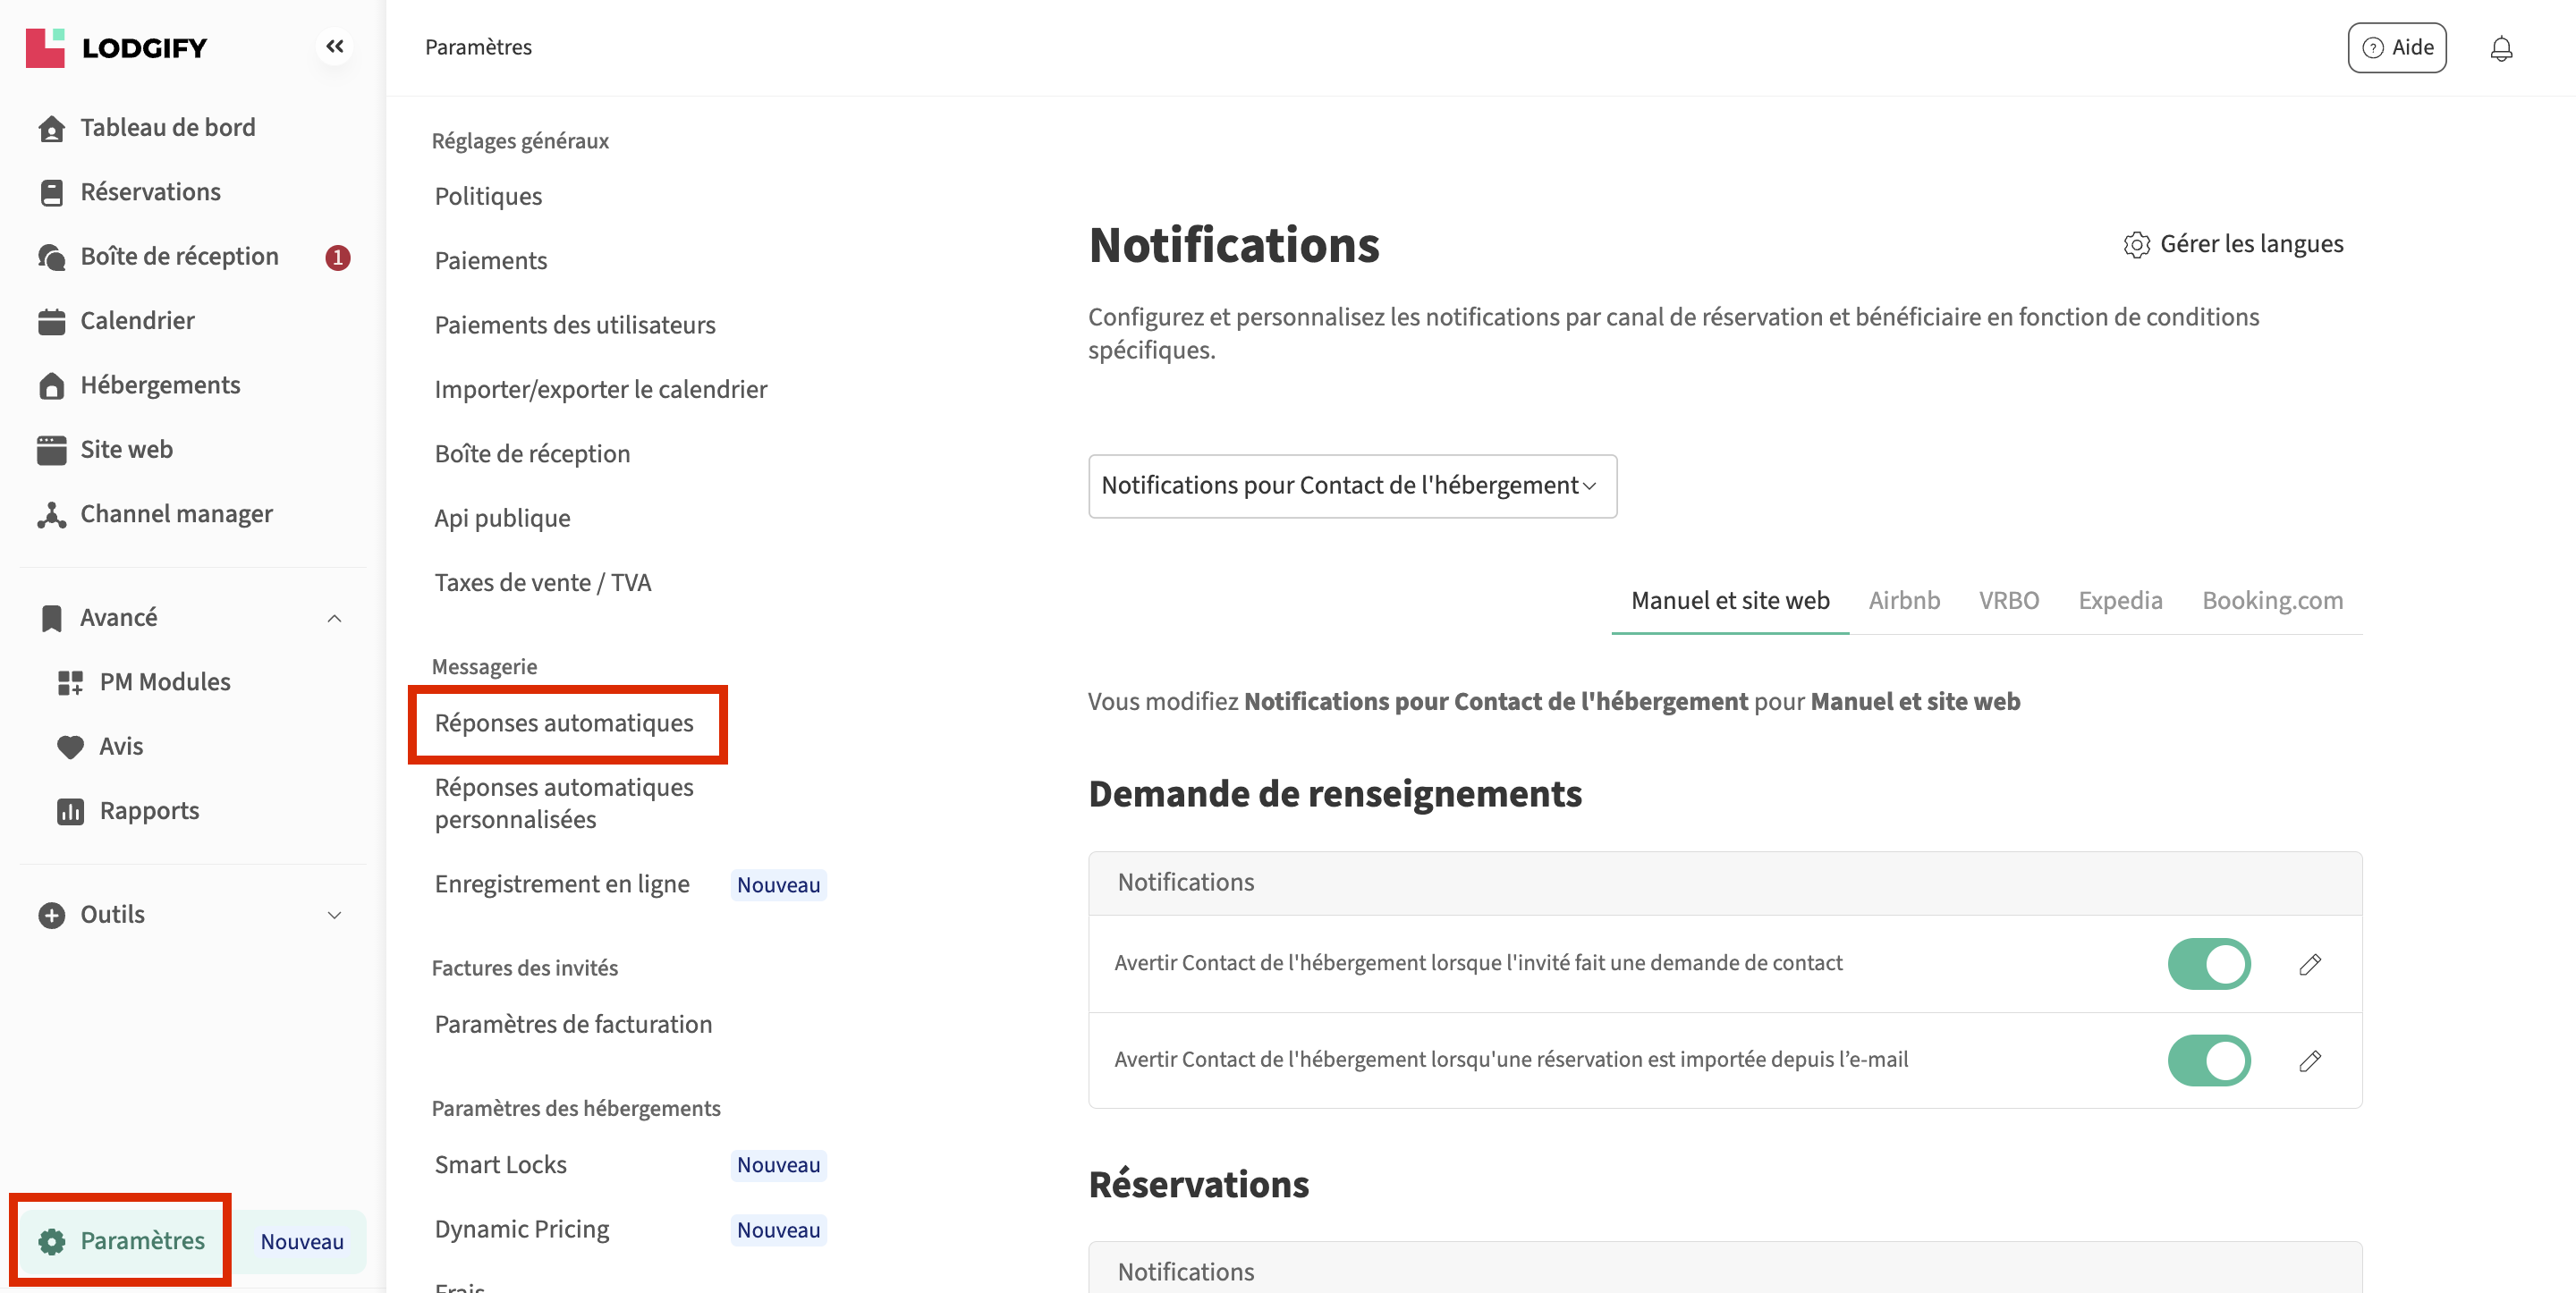Collapse sidebar with double-chevron icon
Screen dimensions: 2576x1293
(x=335, y=46)
